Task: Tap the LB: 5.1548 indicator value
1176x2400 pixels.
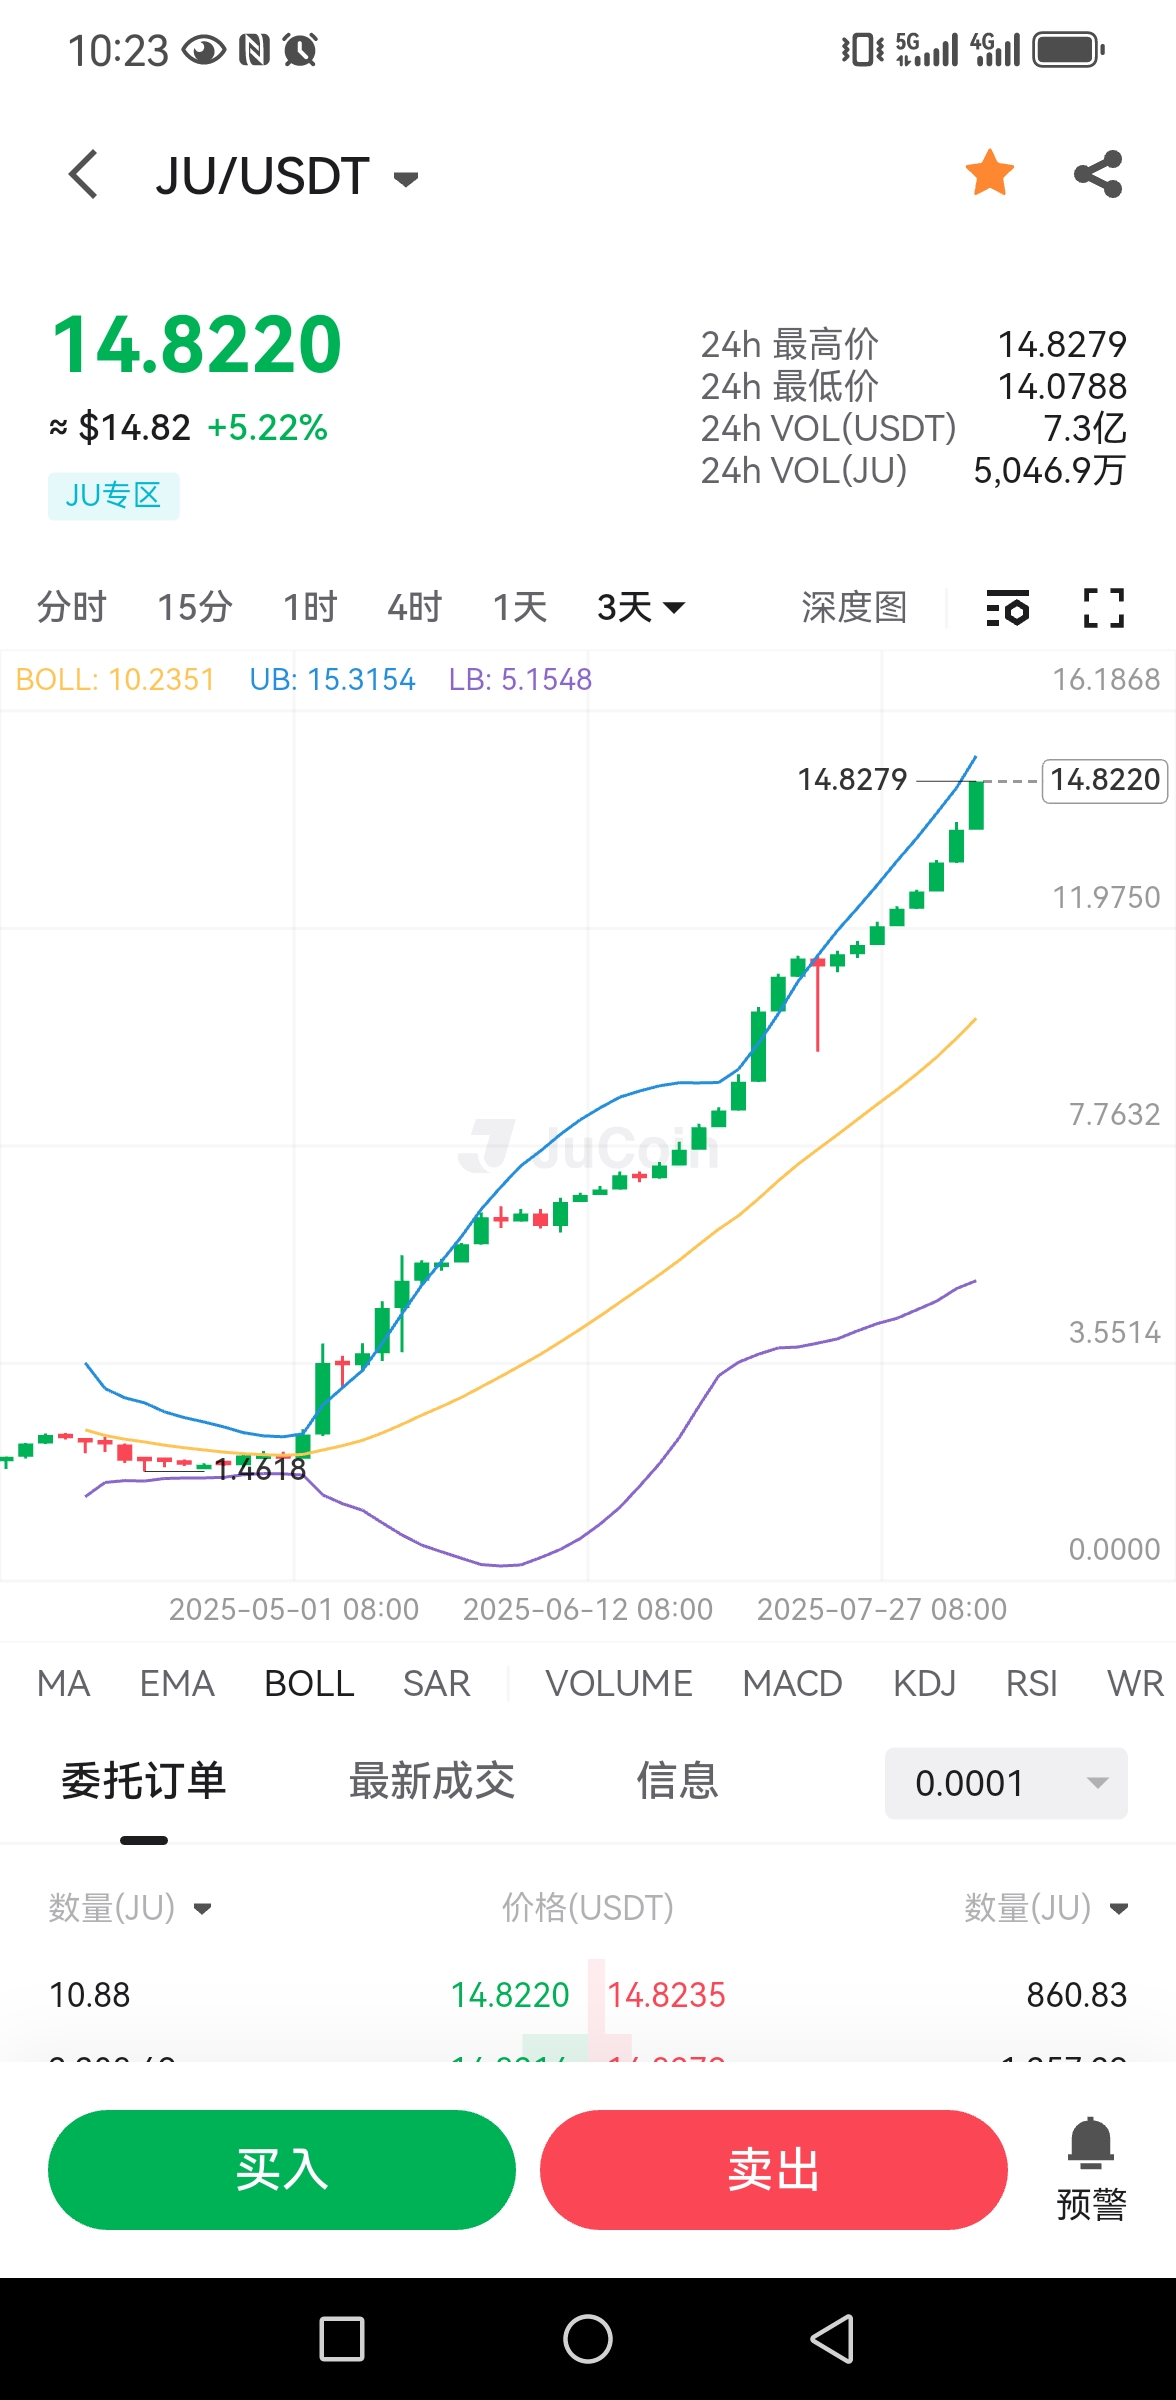Action: 520,680
